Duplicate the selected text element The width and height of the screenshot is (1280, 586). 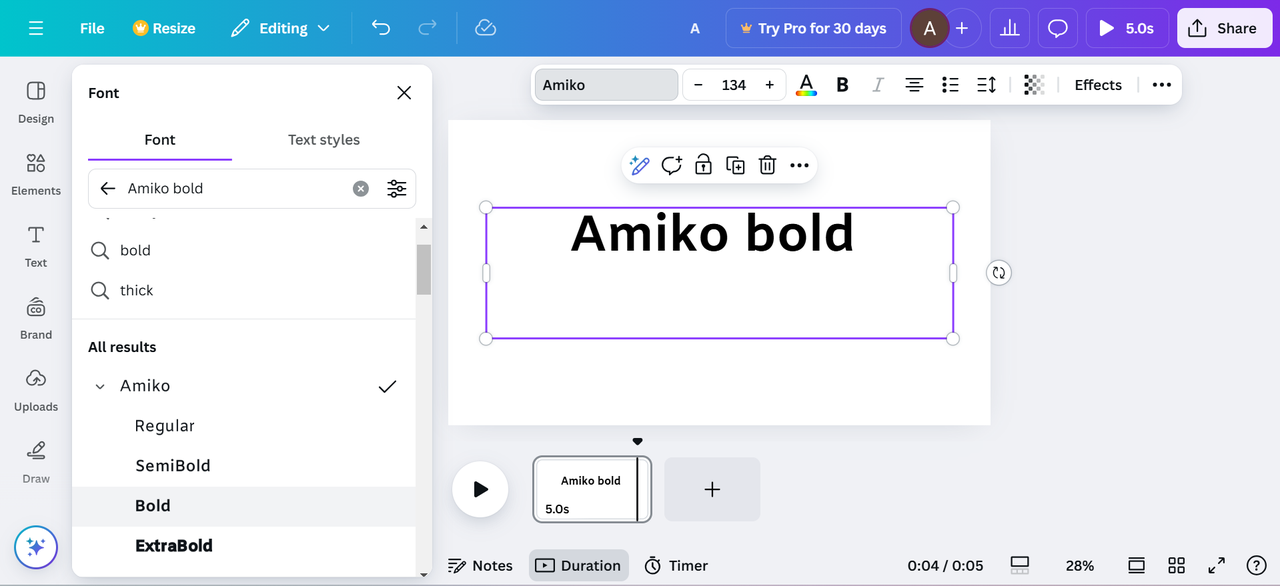tap(735, 165)
